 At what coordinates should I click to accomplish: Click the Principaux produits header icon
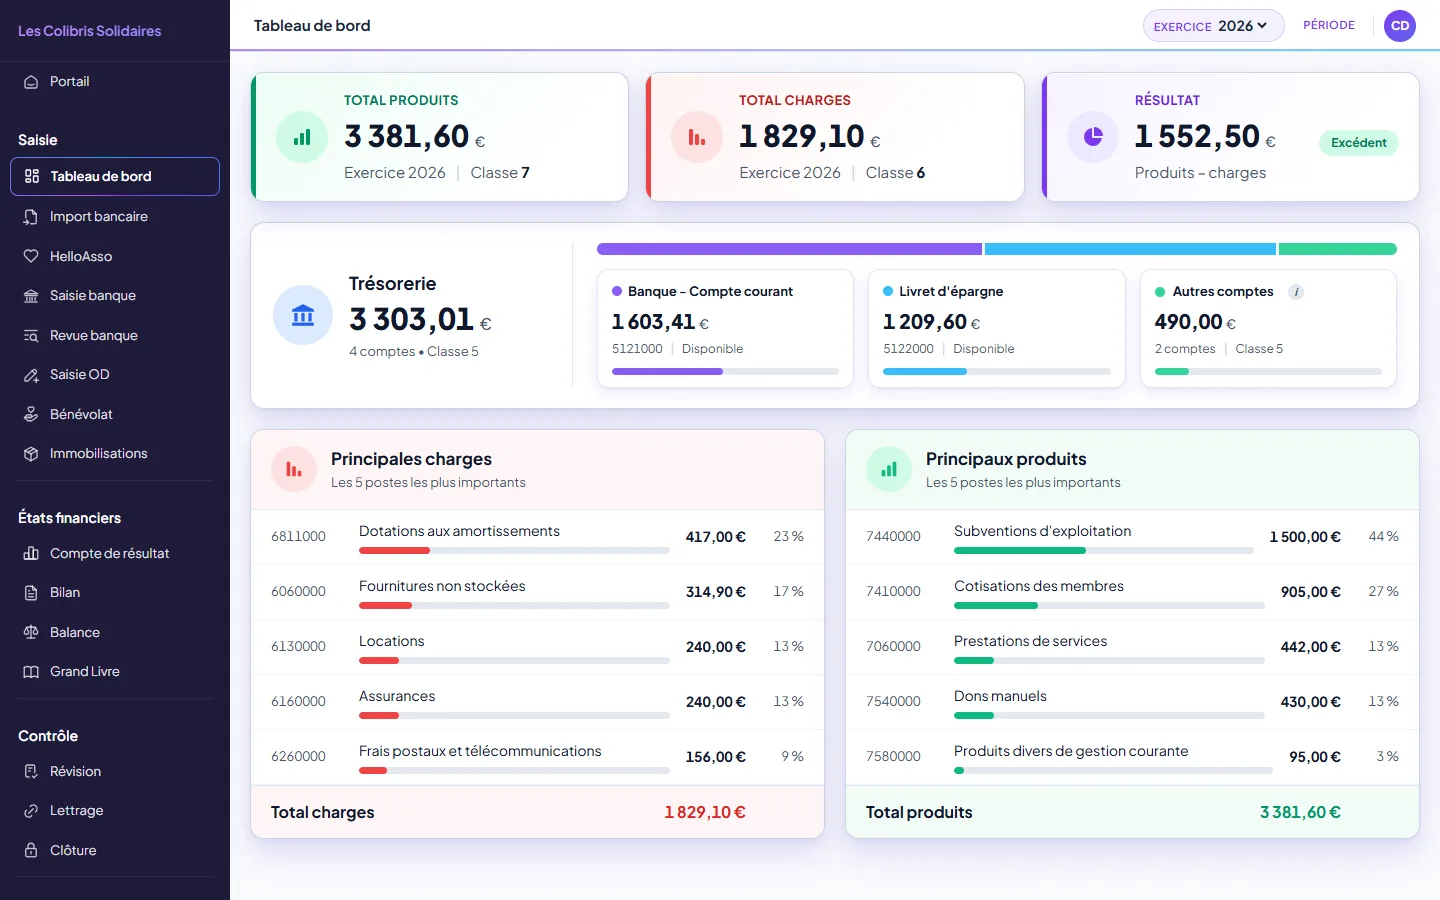tap(889, 469)
